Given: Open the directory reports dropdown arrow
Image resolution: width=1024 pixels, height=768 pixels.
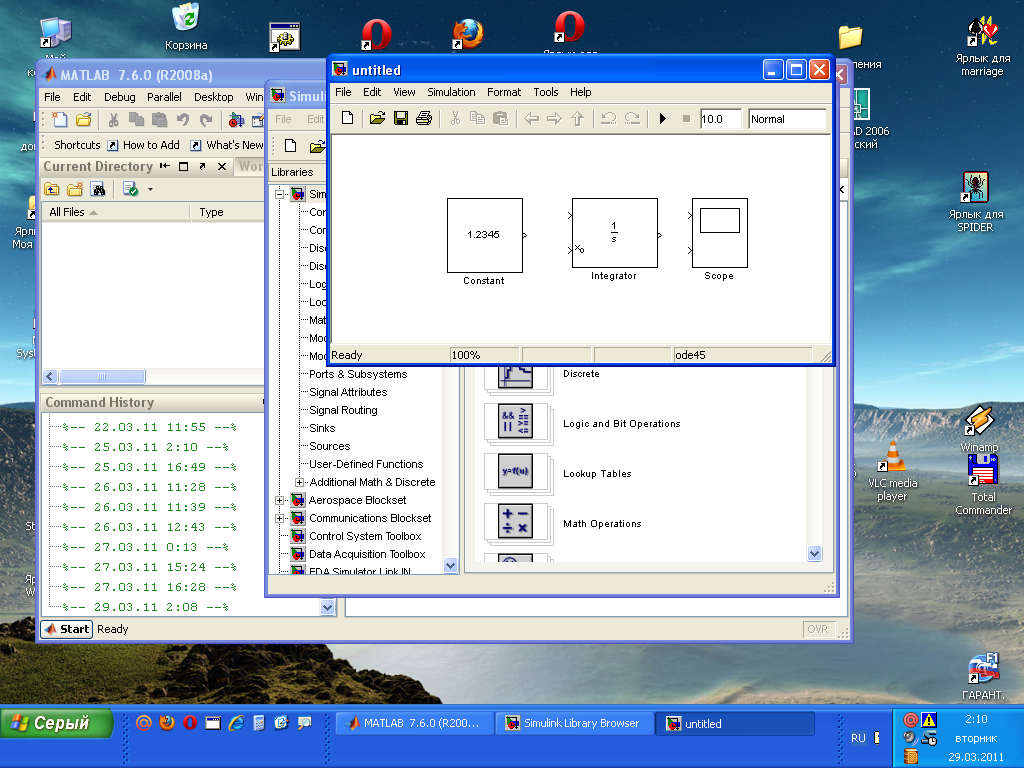Looking at the screenshot, I should pyautogui.click(x=150, y=189).
